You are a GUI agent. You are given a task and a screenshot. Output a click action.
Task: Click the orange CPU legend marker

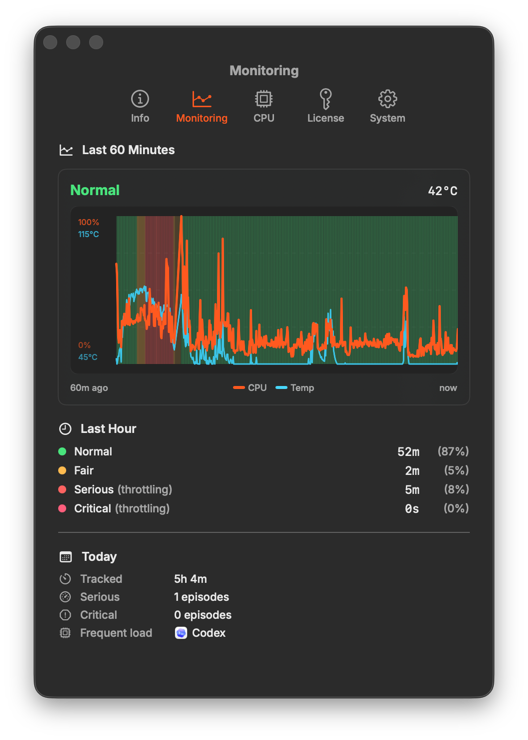coord(239,388)
